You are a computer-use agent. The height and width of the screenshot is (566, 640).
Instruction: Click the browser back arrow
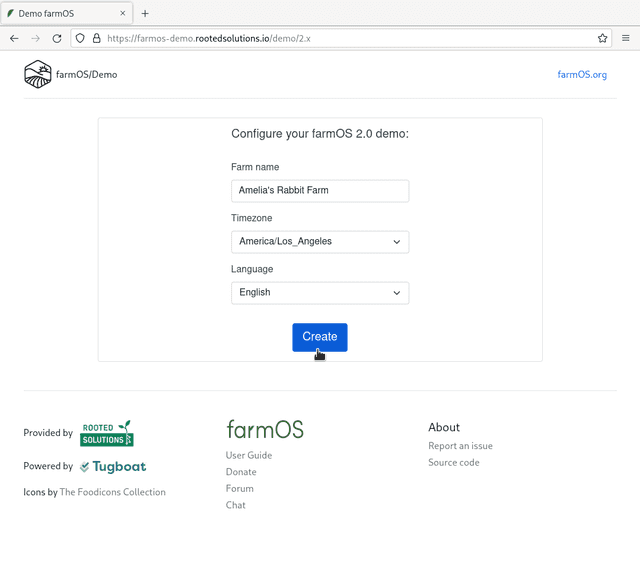(14, 38)
